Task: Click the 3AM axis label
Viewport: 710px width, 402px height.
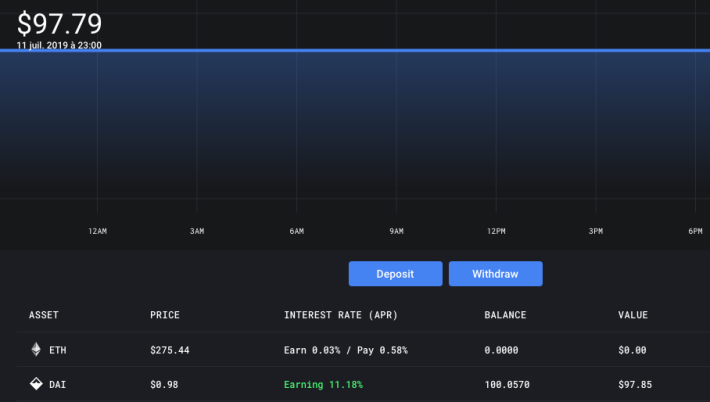Action: click(x=197, y=231)
